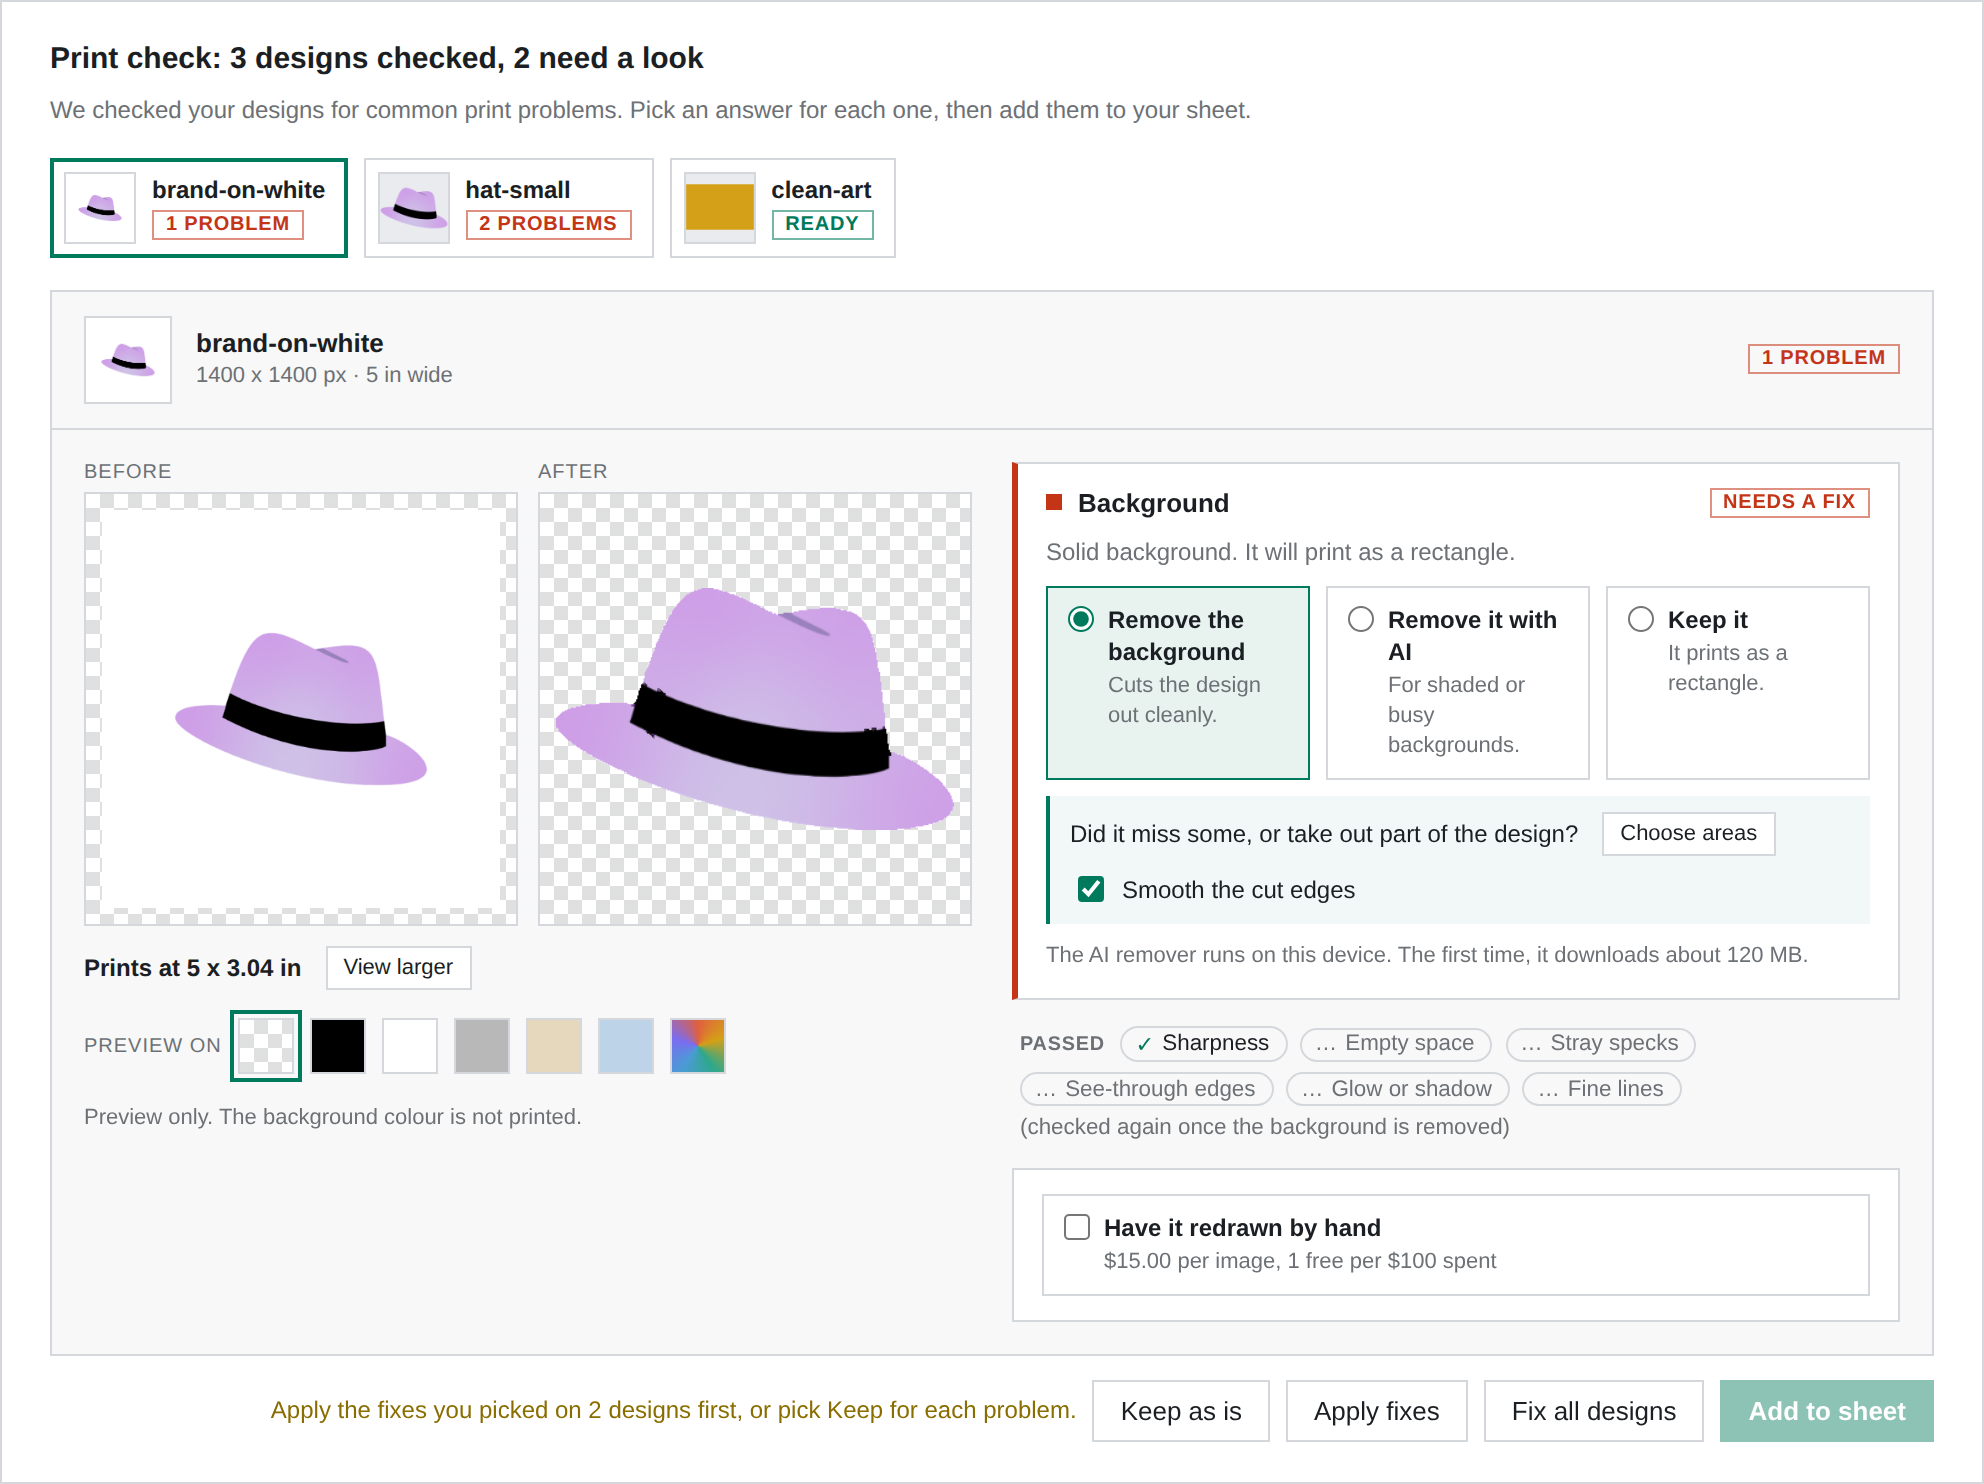Preview on black background swatch

pos(338,1046)
